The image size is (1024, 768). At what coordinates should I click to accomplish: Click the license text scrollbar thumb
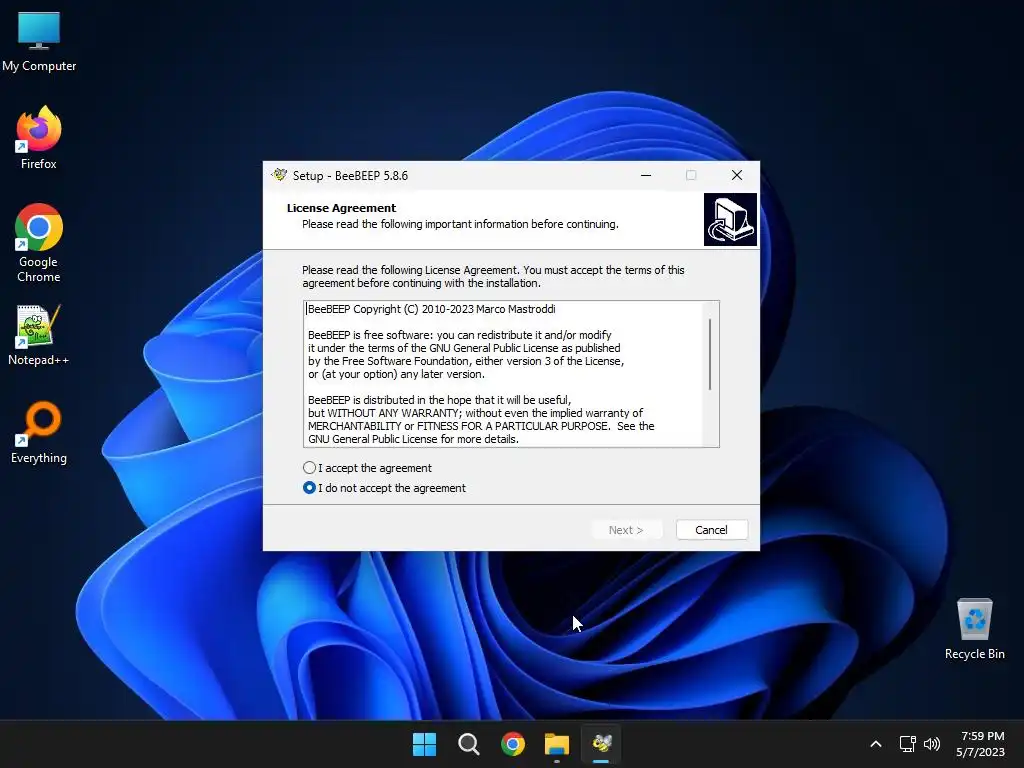point(710,355)
